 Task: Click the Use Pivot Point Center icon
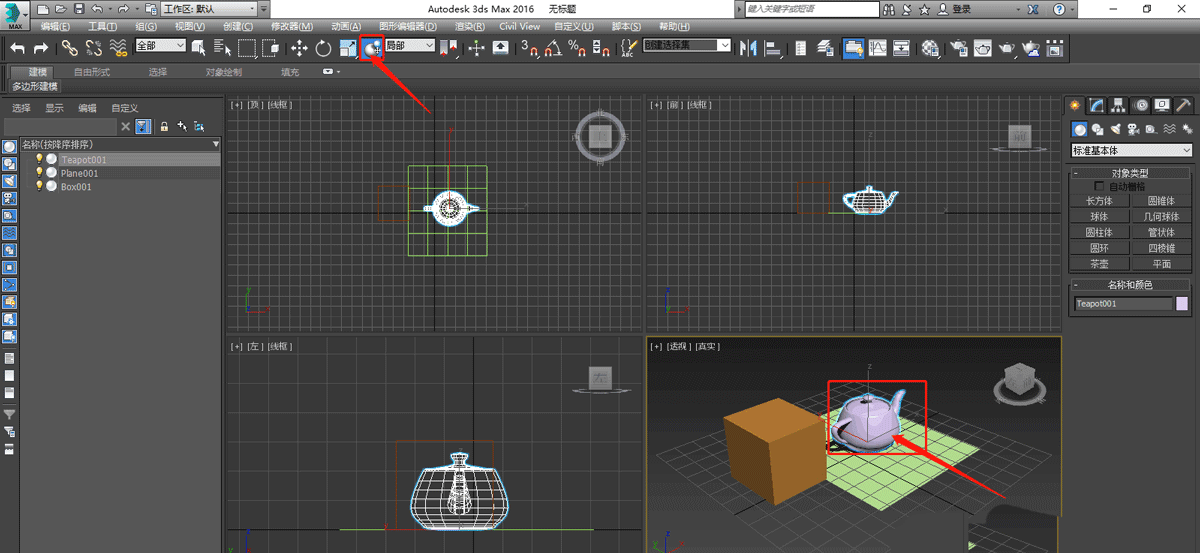(x=448, y=47)
